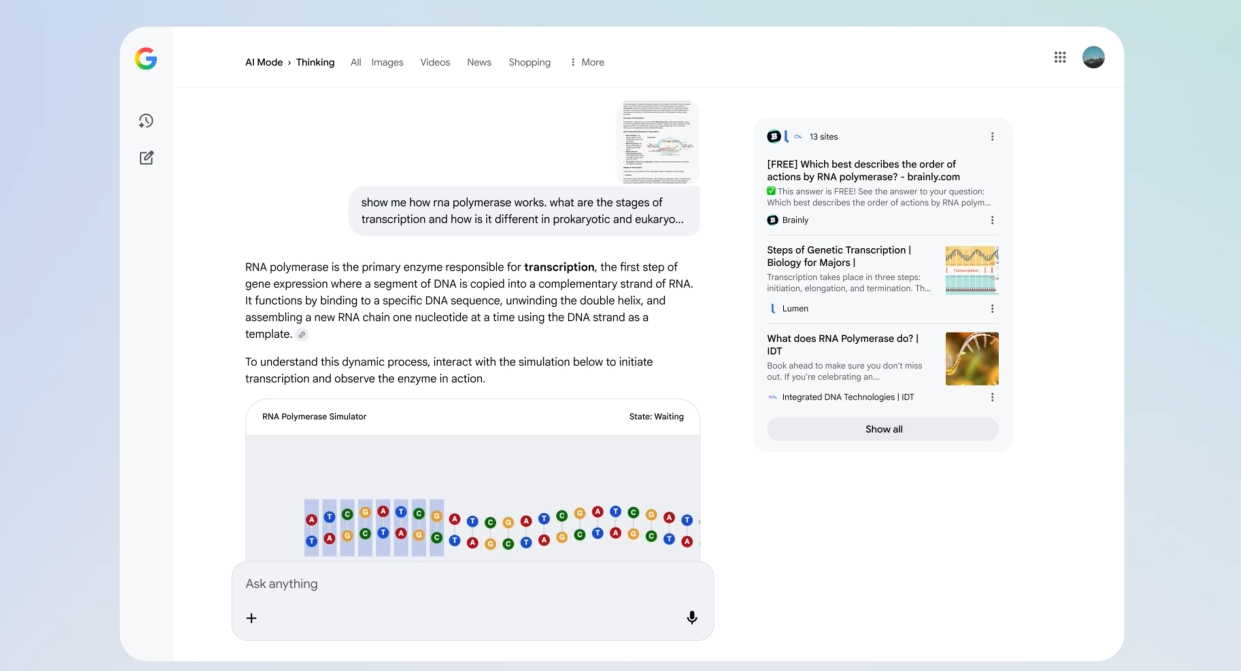Click Show all sources button
The width and height of the screenshot is (1241, 671).
(x=883, y=429)
